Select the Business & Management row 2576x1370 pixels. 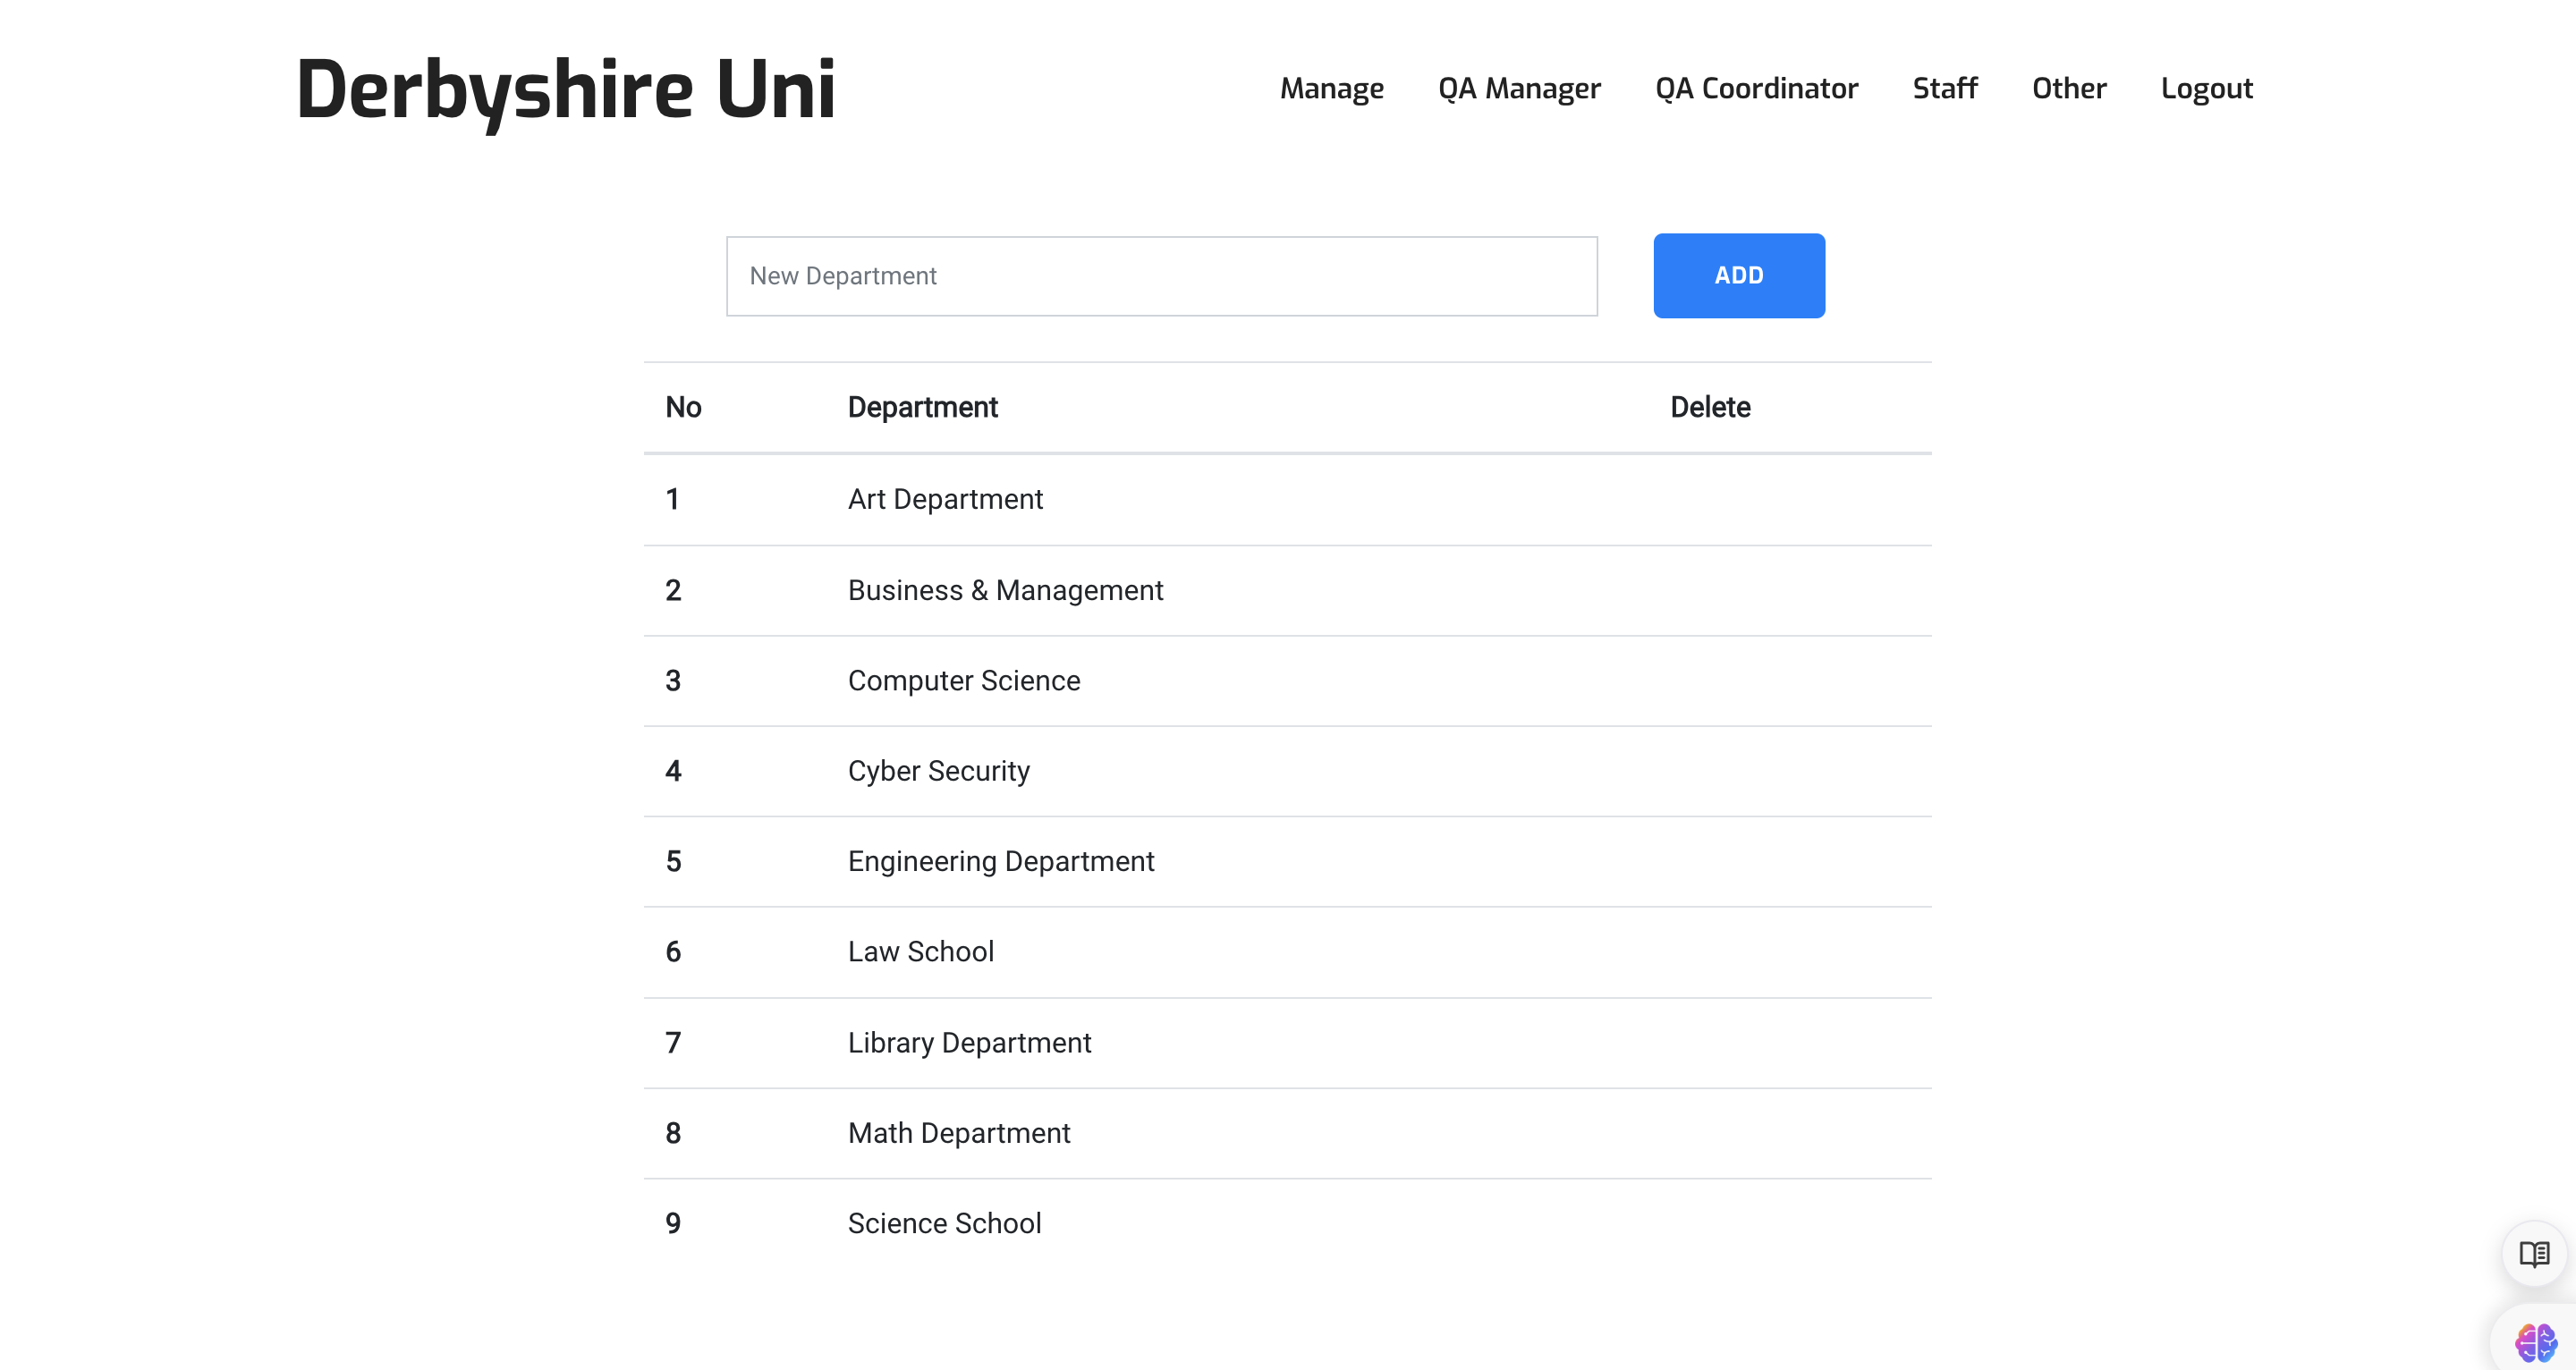click(1005, 590)
